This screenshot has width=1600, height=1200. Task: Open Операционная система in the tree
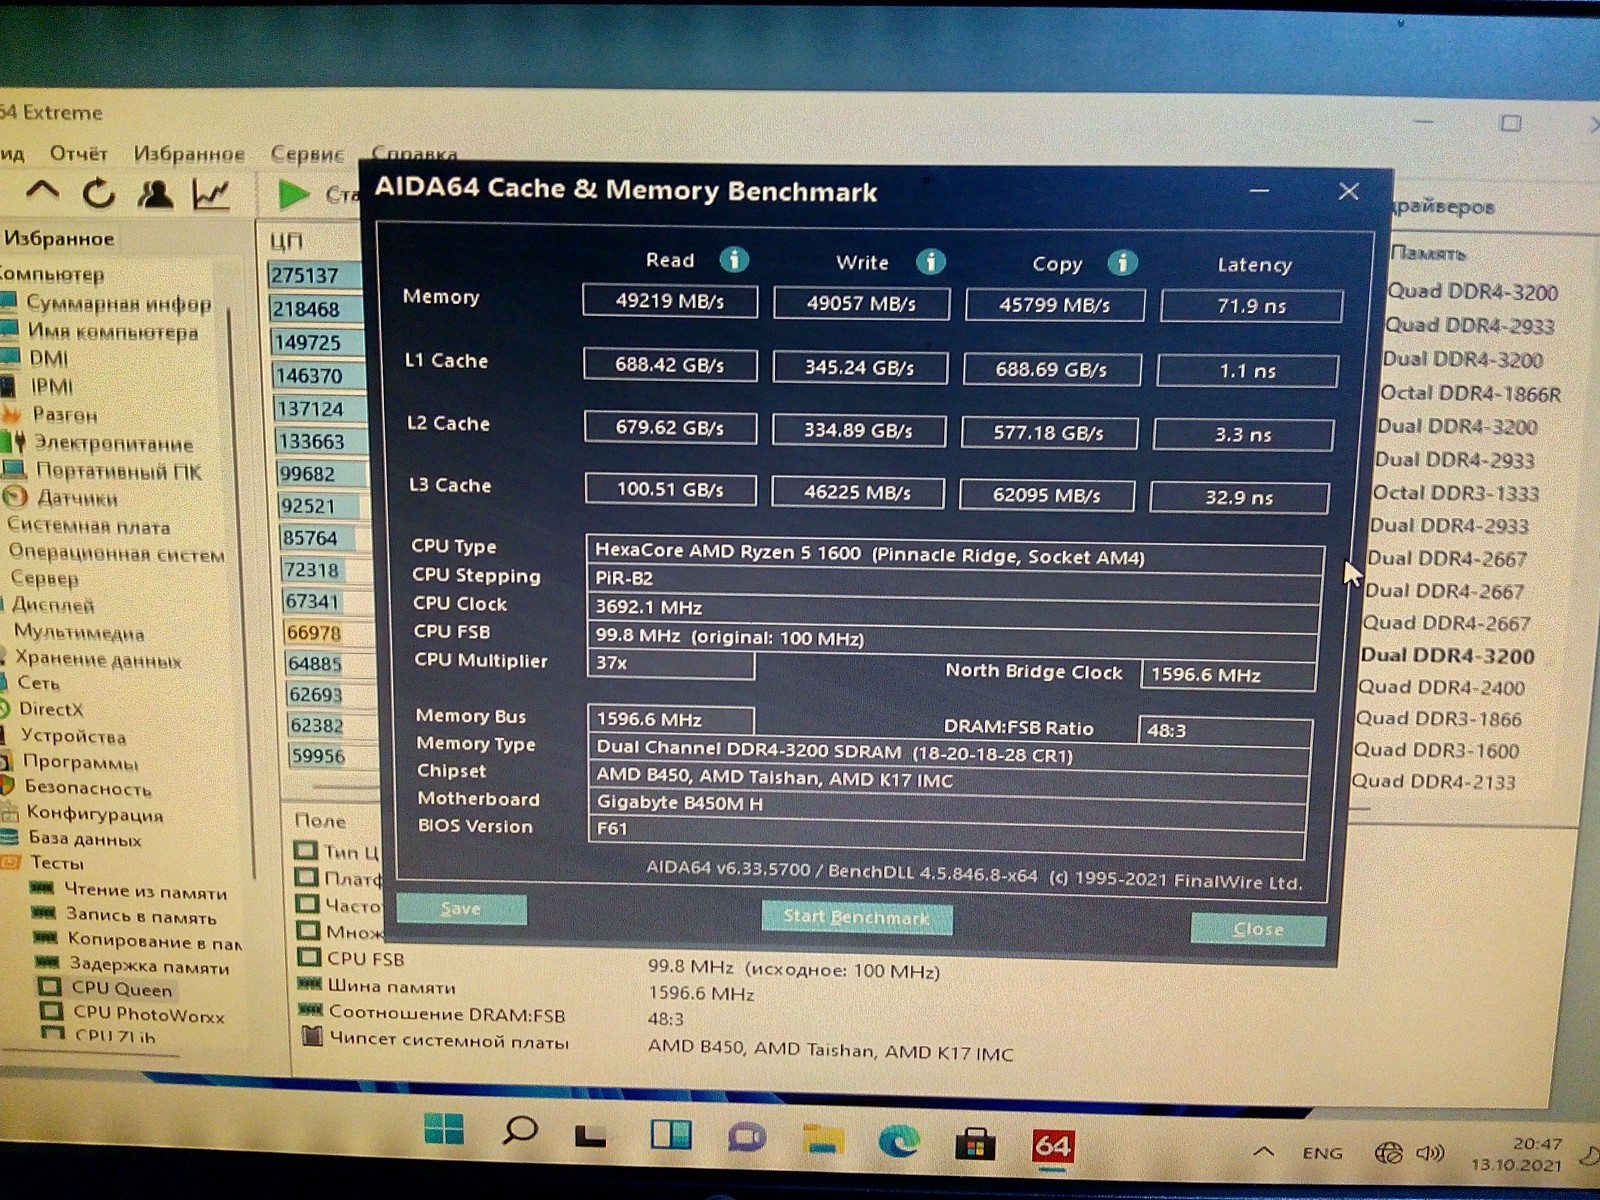(116, 553)
